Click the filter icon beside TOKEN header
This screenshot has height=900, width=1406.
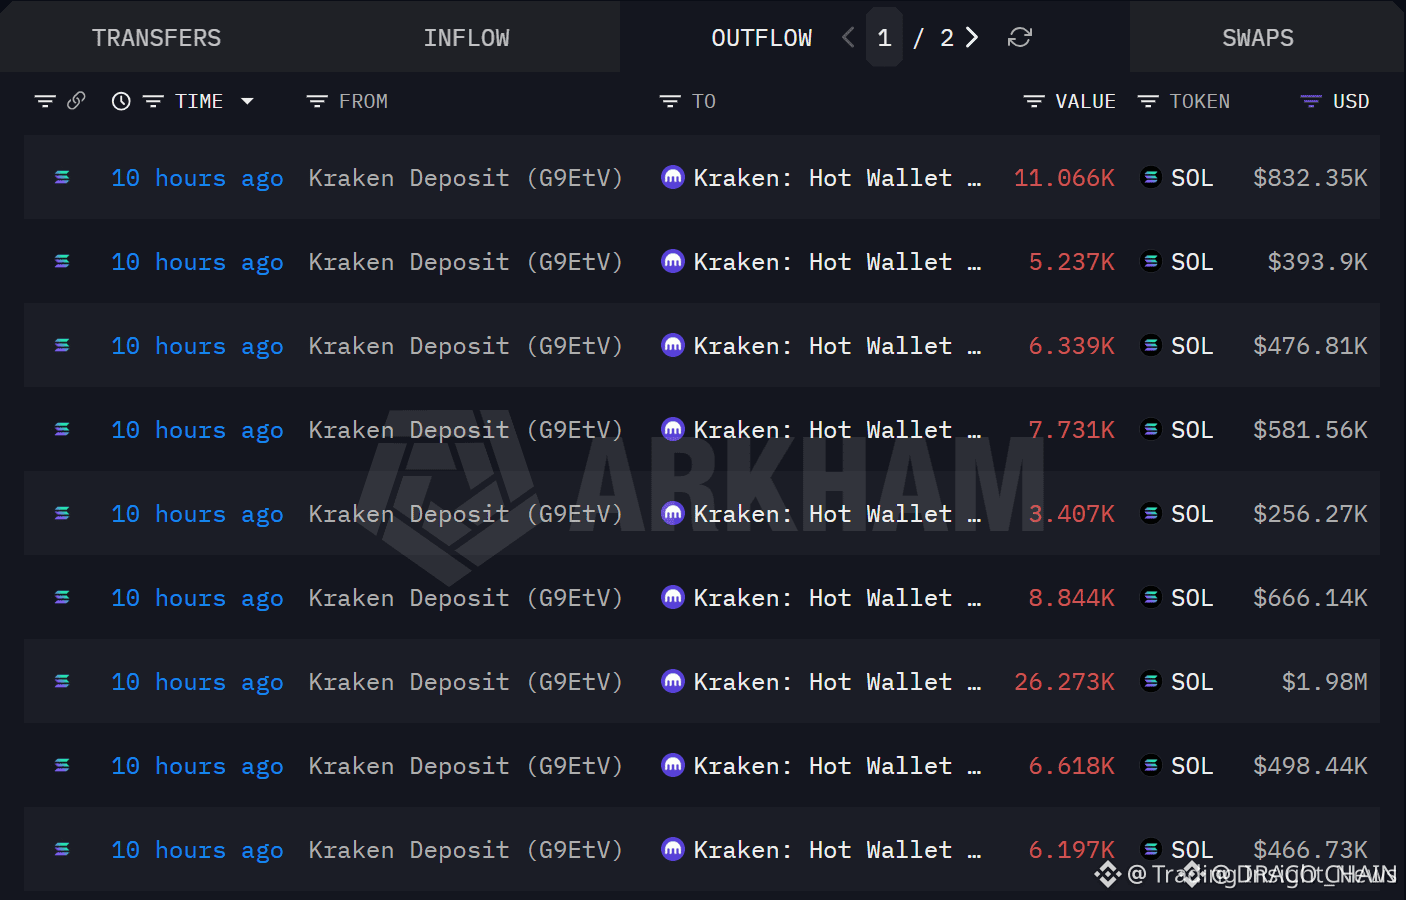tap(1148, 101)
